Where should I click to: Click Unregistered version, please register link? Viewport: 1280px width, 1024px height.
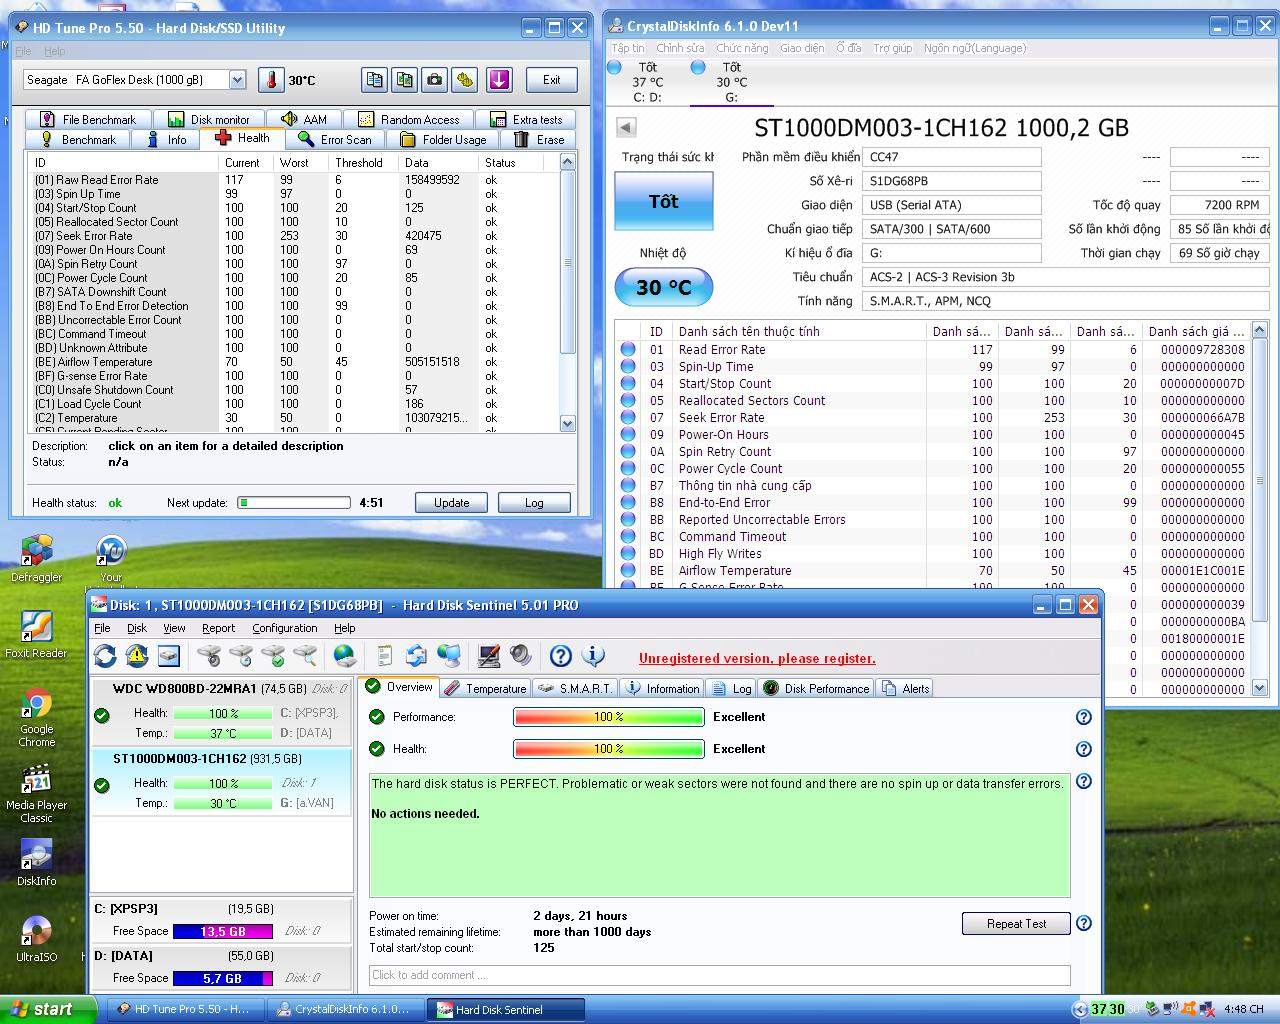pyautogui.click(x=757, y=658)
